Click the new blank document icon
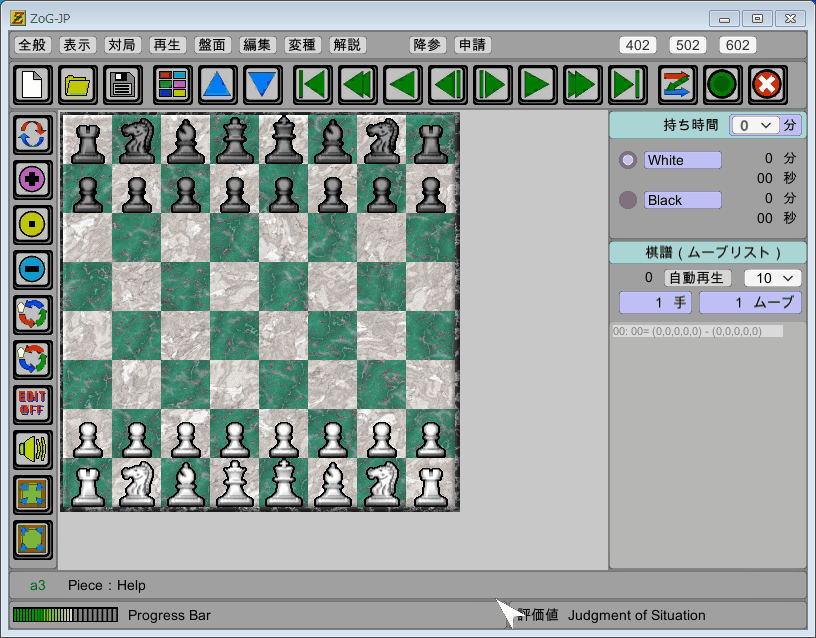This screenshot has width=816, height=638. pos(32,84)
